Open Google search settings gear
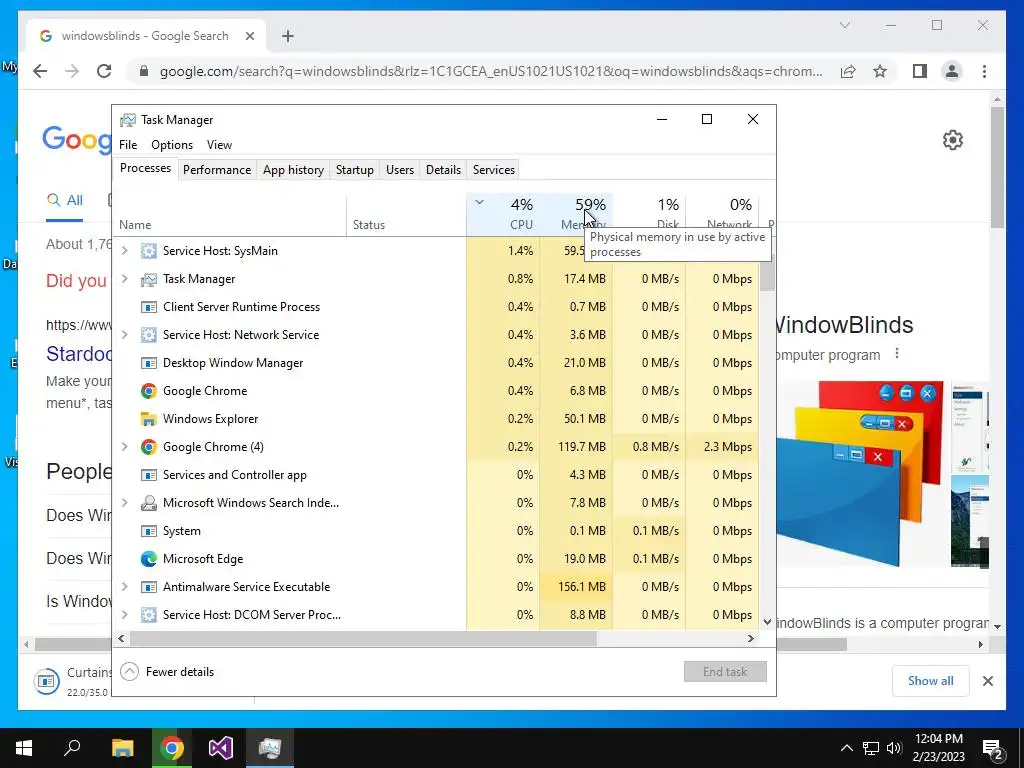The height and width of the screenshot is (768, 1024). [x=953, y=140]
